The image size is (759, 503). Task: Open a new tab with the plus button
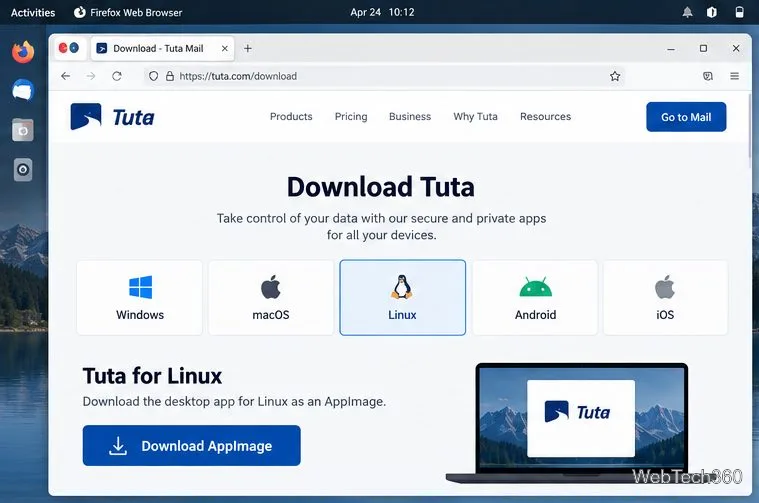248,48
